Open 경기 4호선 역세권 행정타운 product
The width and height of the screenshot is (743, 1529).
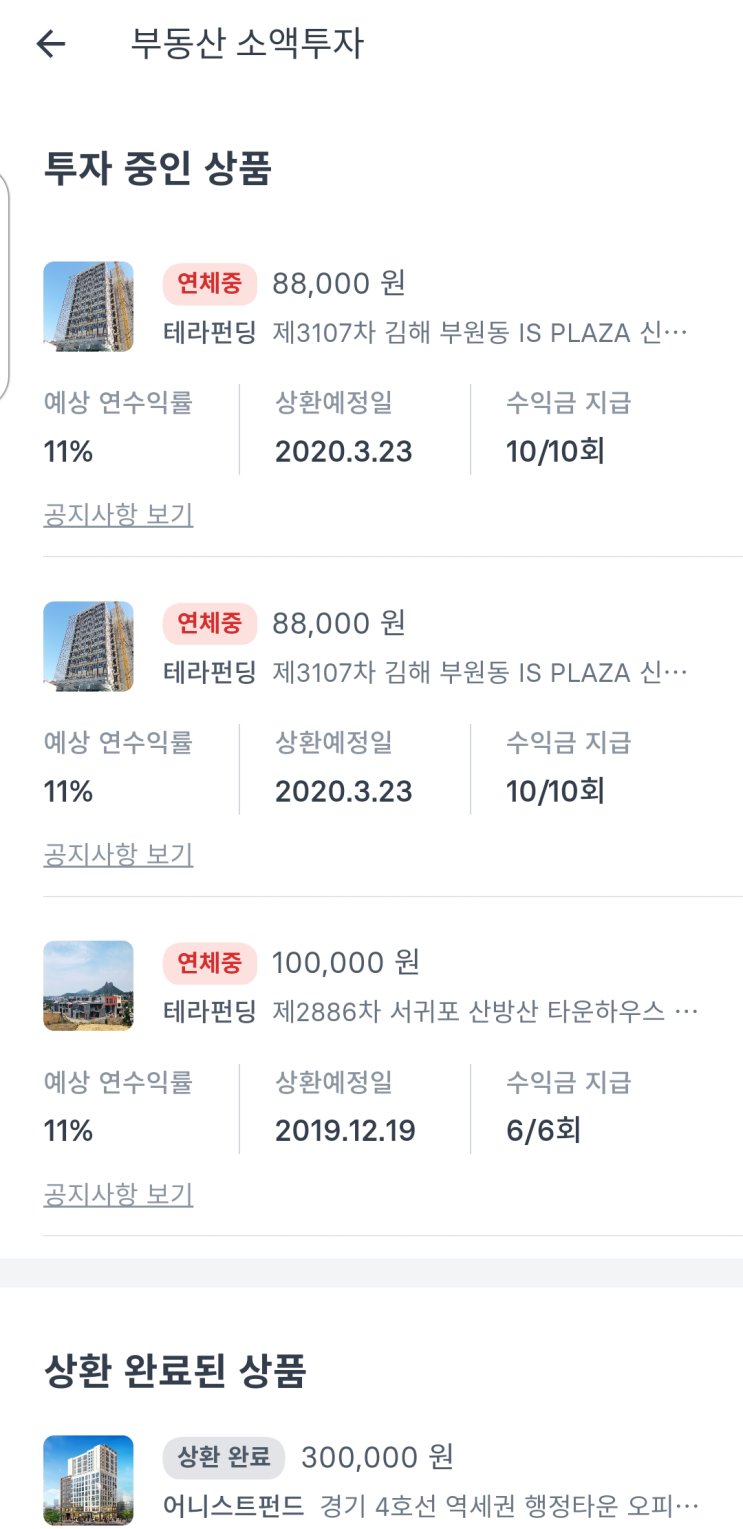coord(509,1505)
